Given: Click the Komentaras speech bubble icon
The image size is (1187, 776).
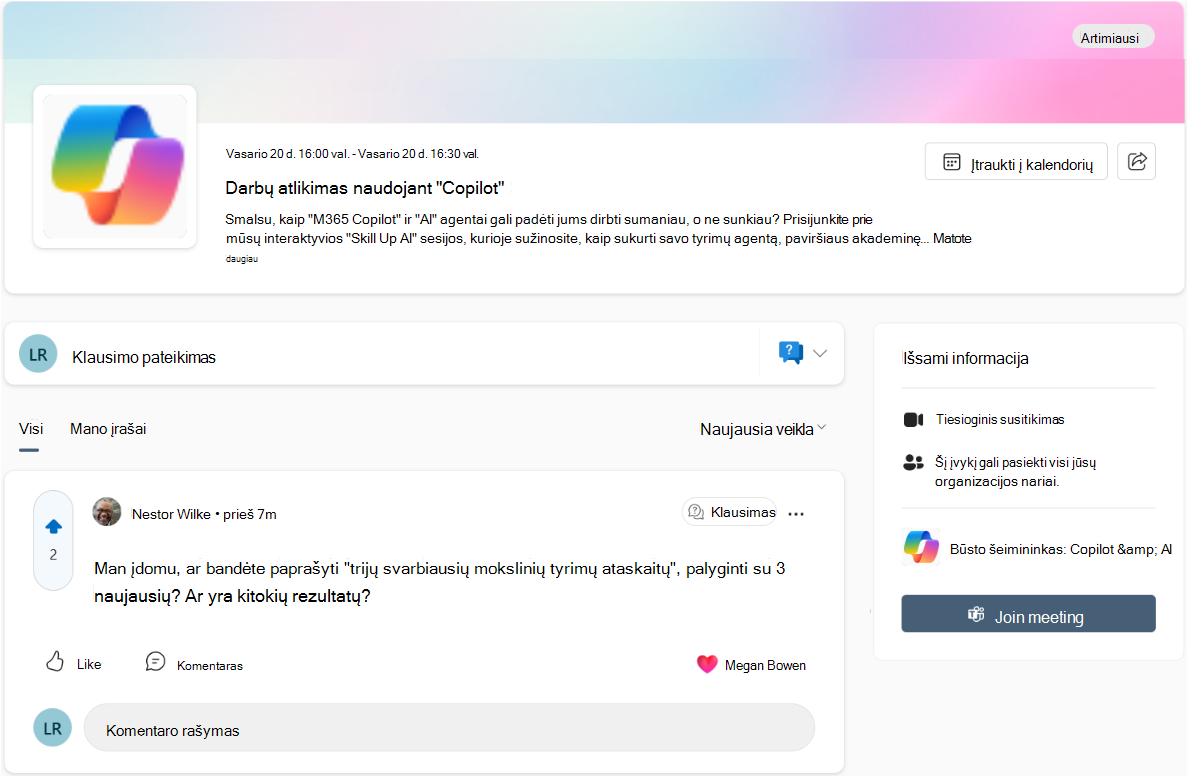Looking at the screenshot, I should click(x=155, y=662).
